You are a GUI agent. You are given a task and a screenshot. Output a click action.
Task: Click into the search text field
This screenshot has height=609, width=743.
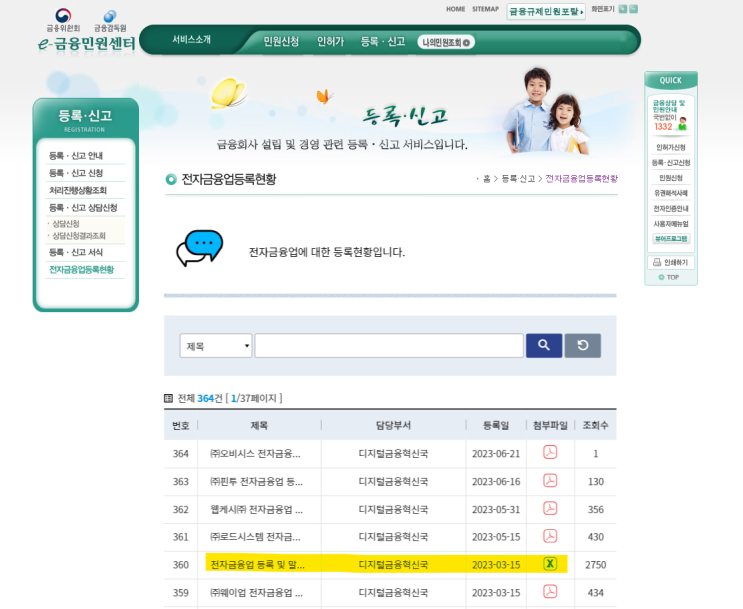389,346
